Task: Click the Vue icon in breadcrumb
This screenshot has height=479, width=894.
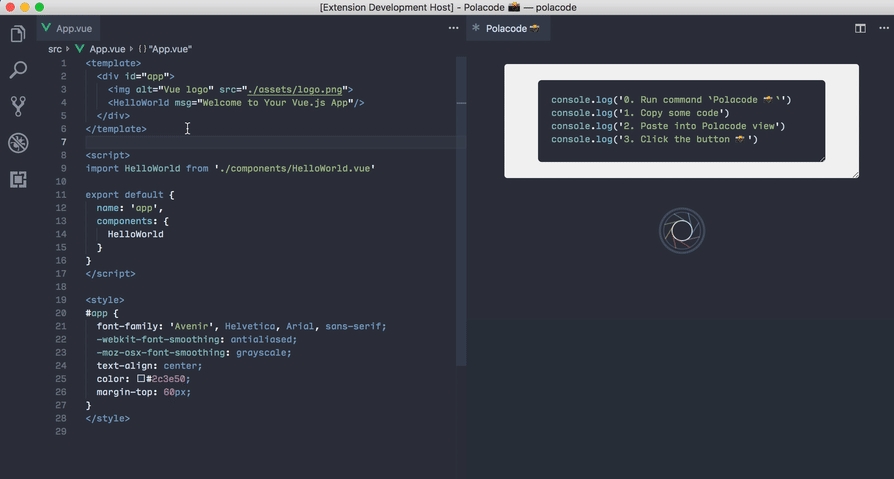Action: pos(80,49)
